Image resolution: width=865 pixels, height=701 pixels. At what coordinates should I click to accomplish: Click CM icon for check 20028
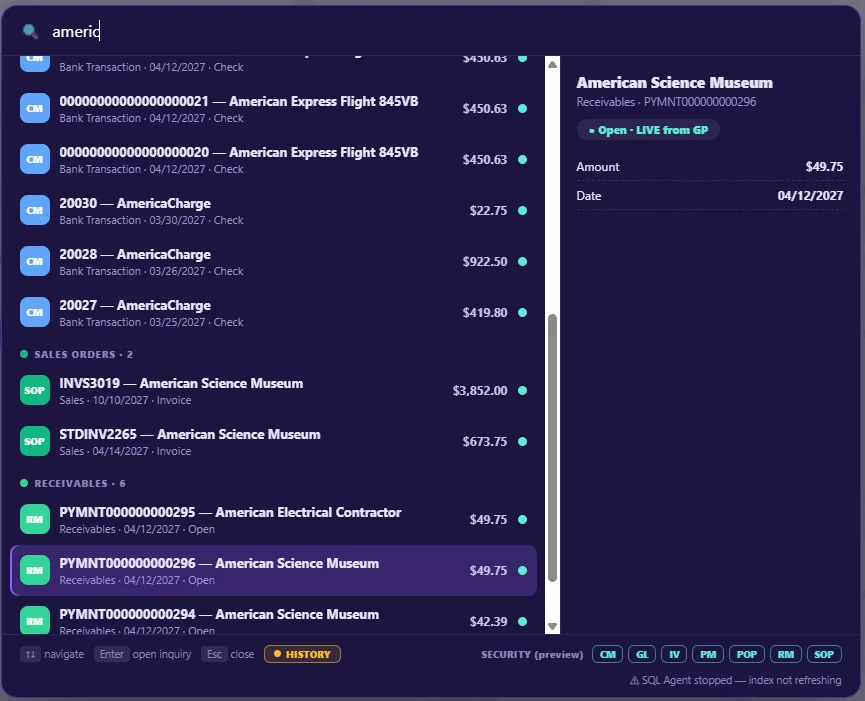[x=35, y=261]
